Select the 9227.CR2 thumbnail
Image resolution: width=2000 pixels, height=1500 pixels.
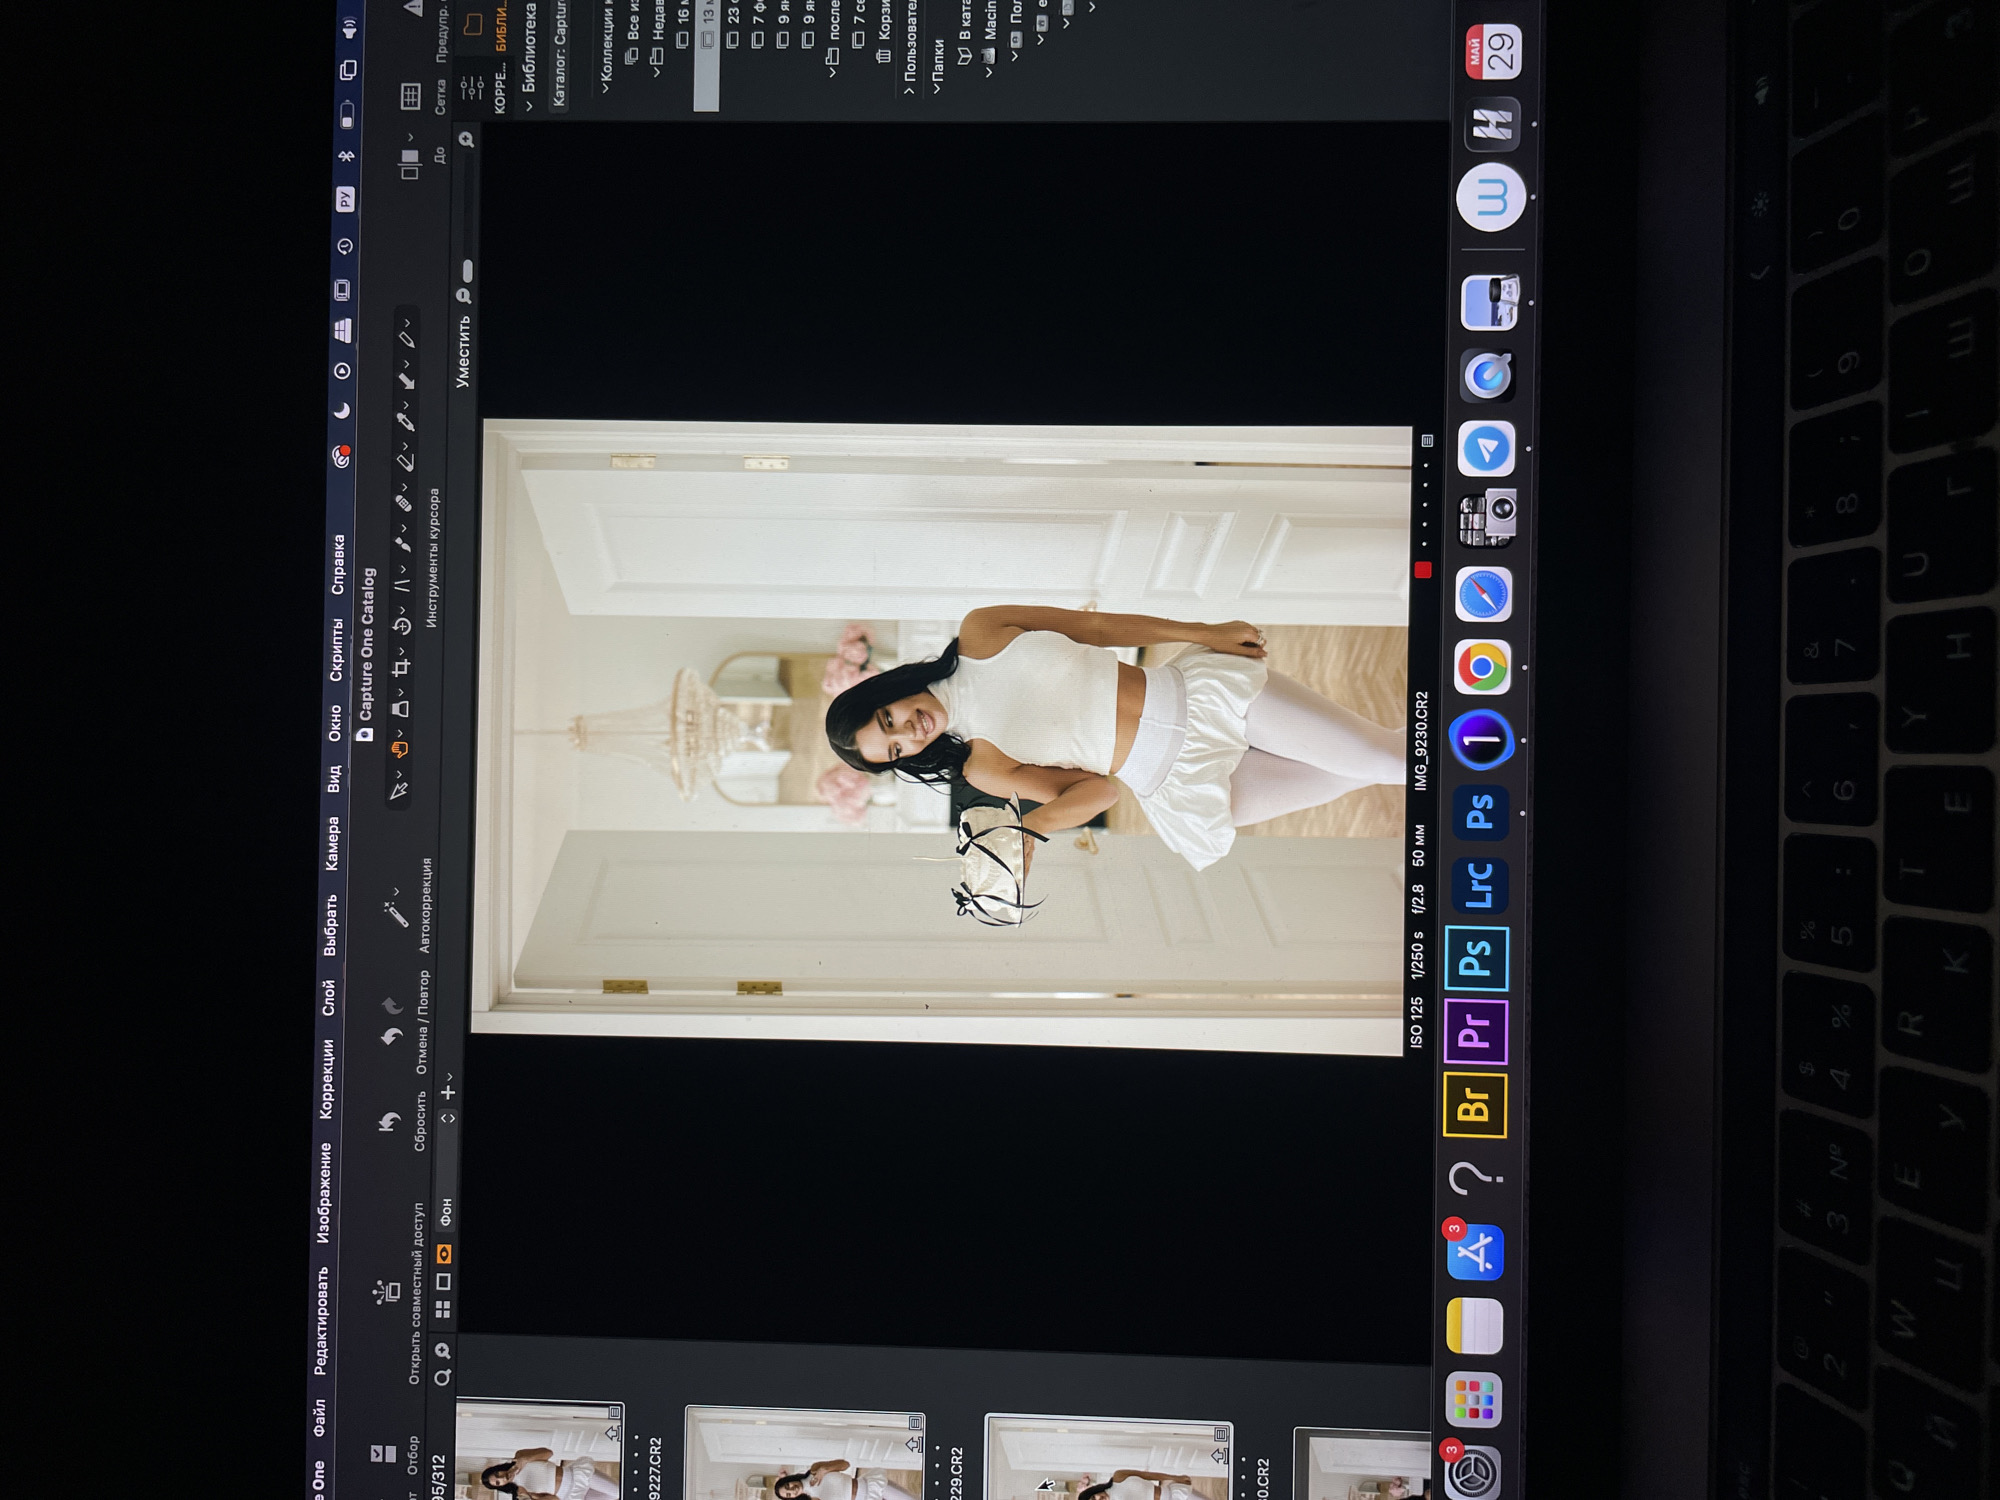(540, 1450)
